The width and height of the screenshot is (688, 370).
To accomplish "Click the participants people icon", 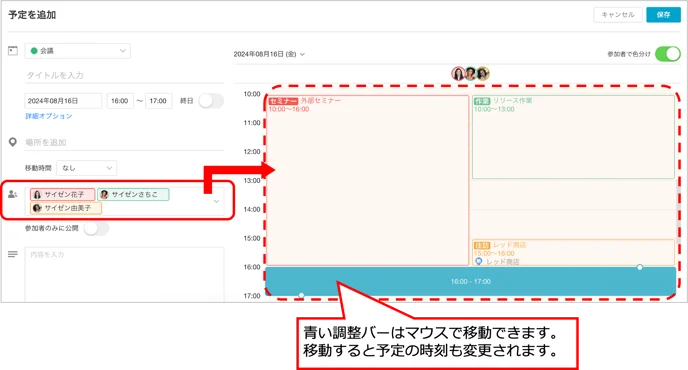I will coord(13,194).
